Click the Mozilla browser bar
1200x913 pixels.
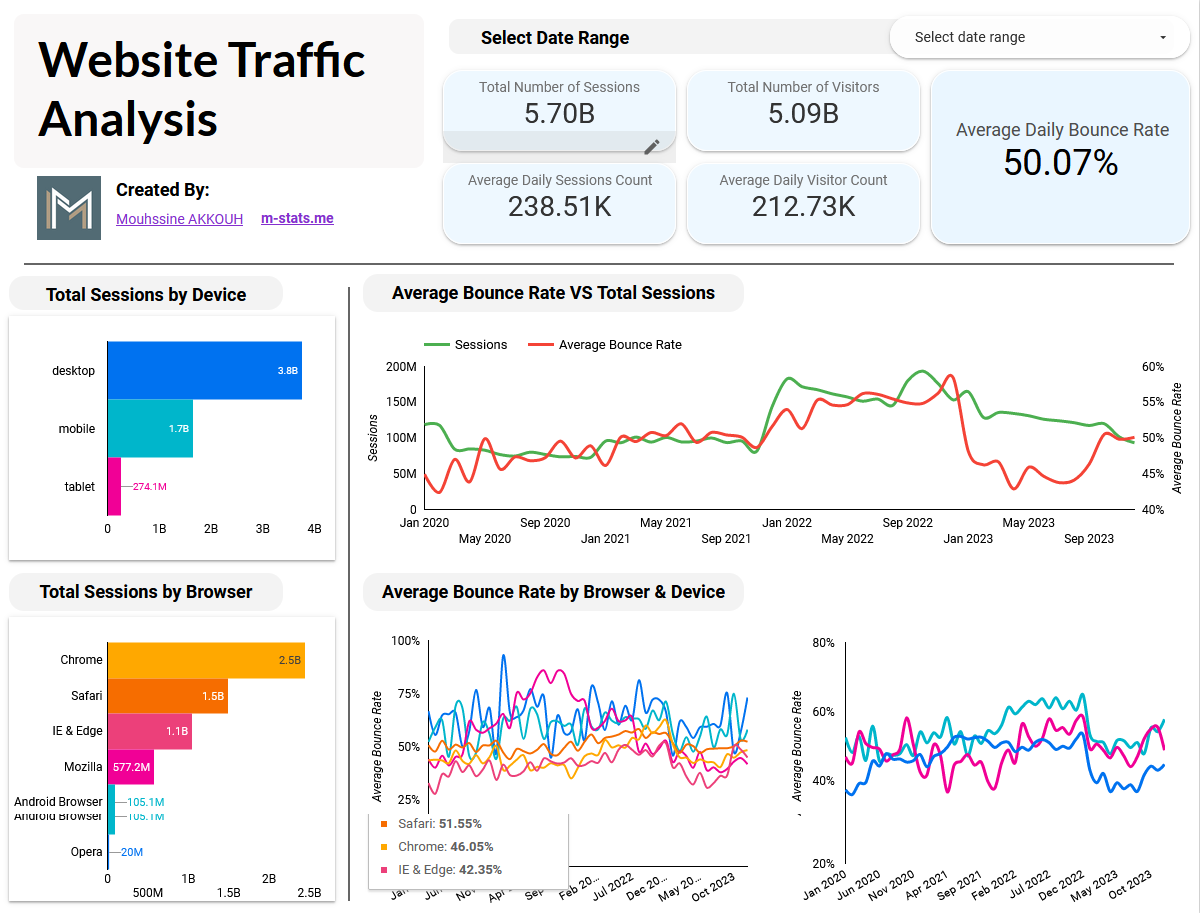pos(130,767)
